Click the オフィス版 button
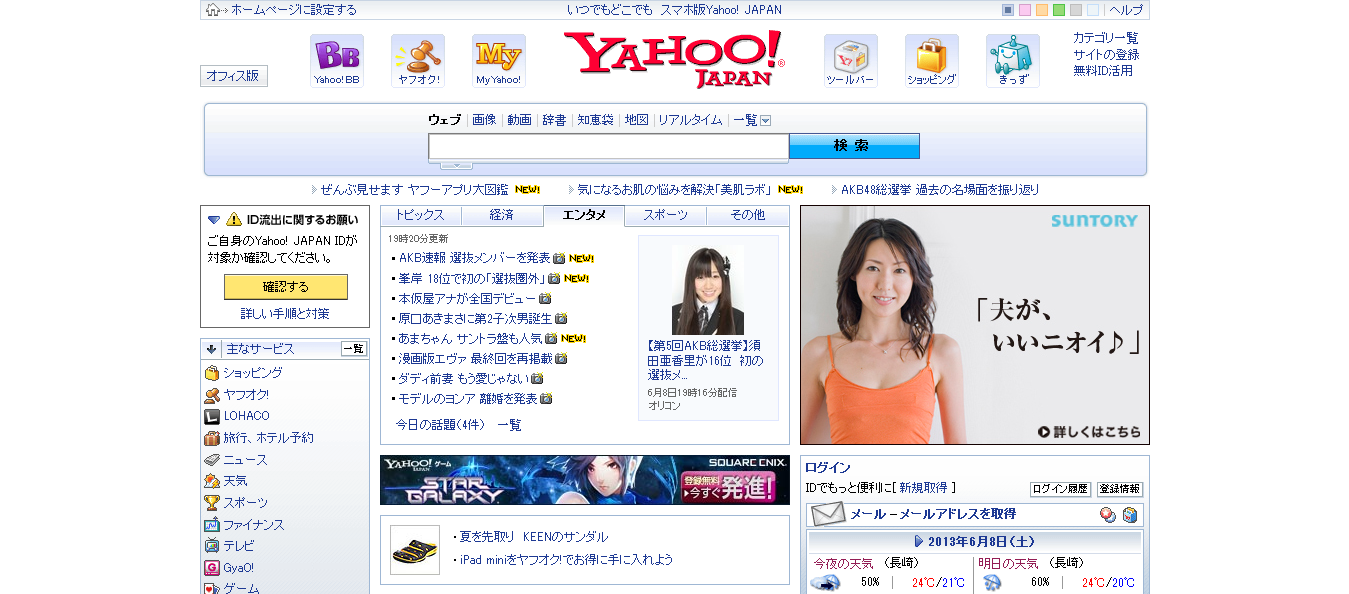Viewport: 1349px width, 594px height. coord(233,76)
